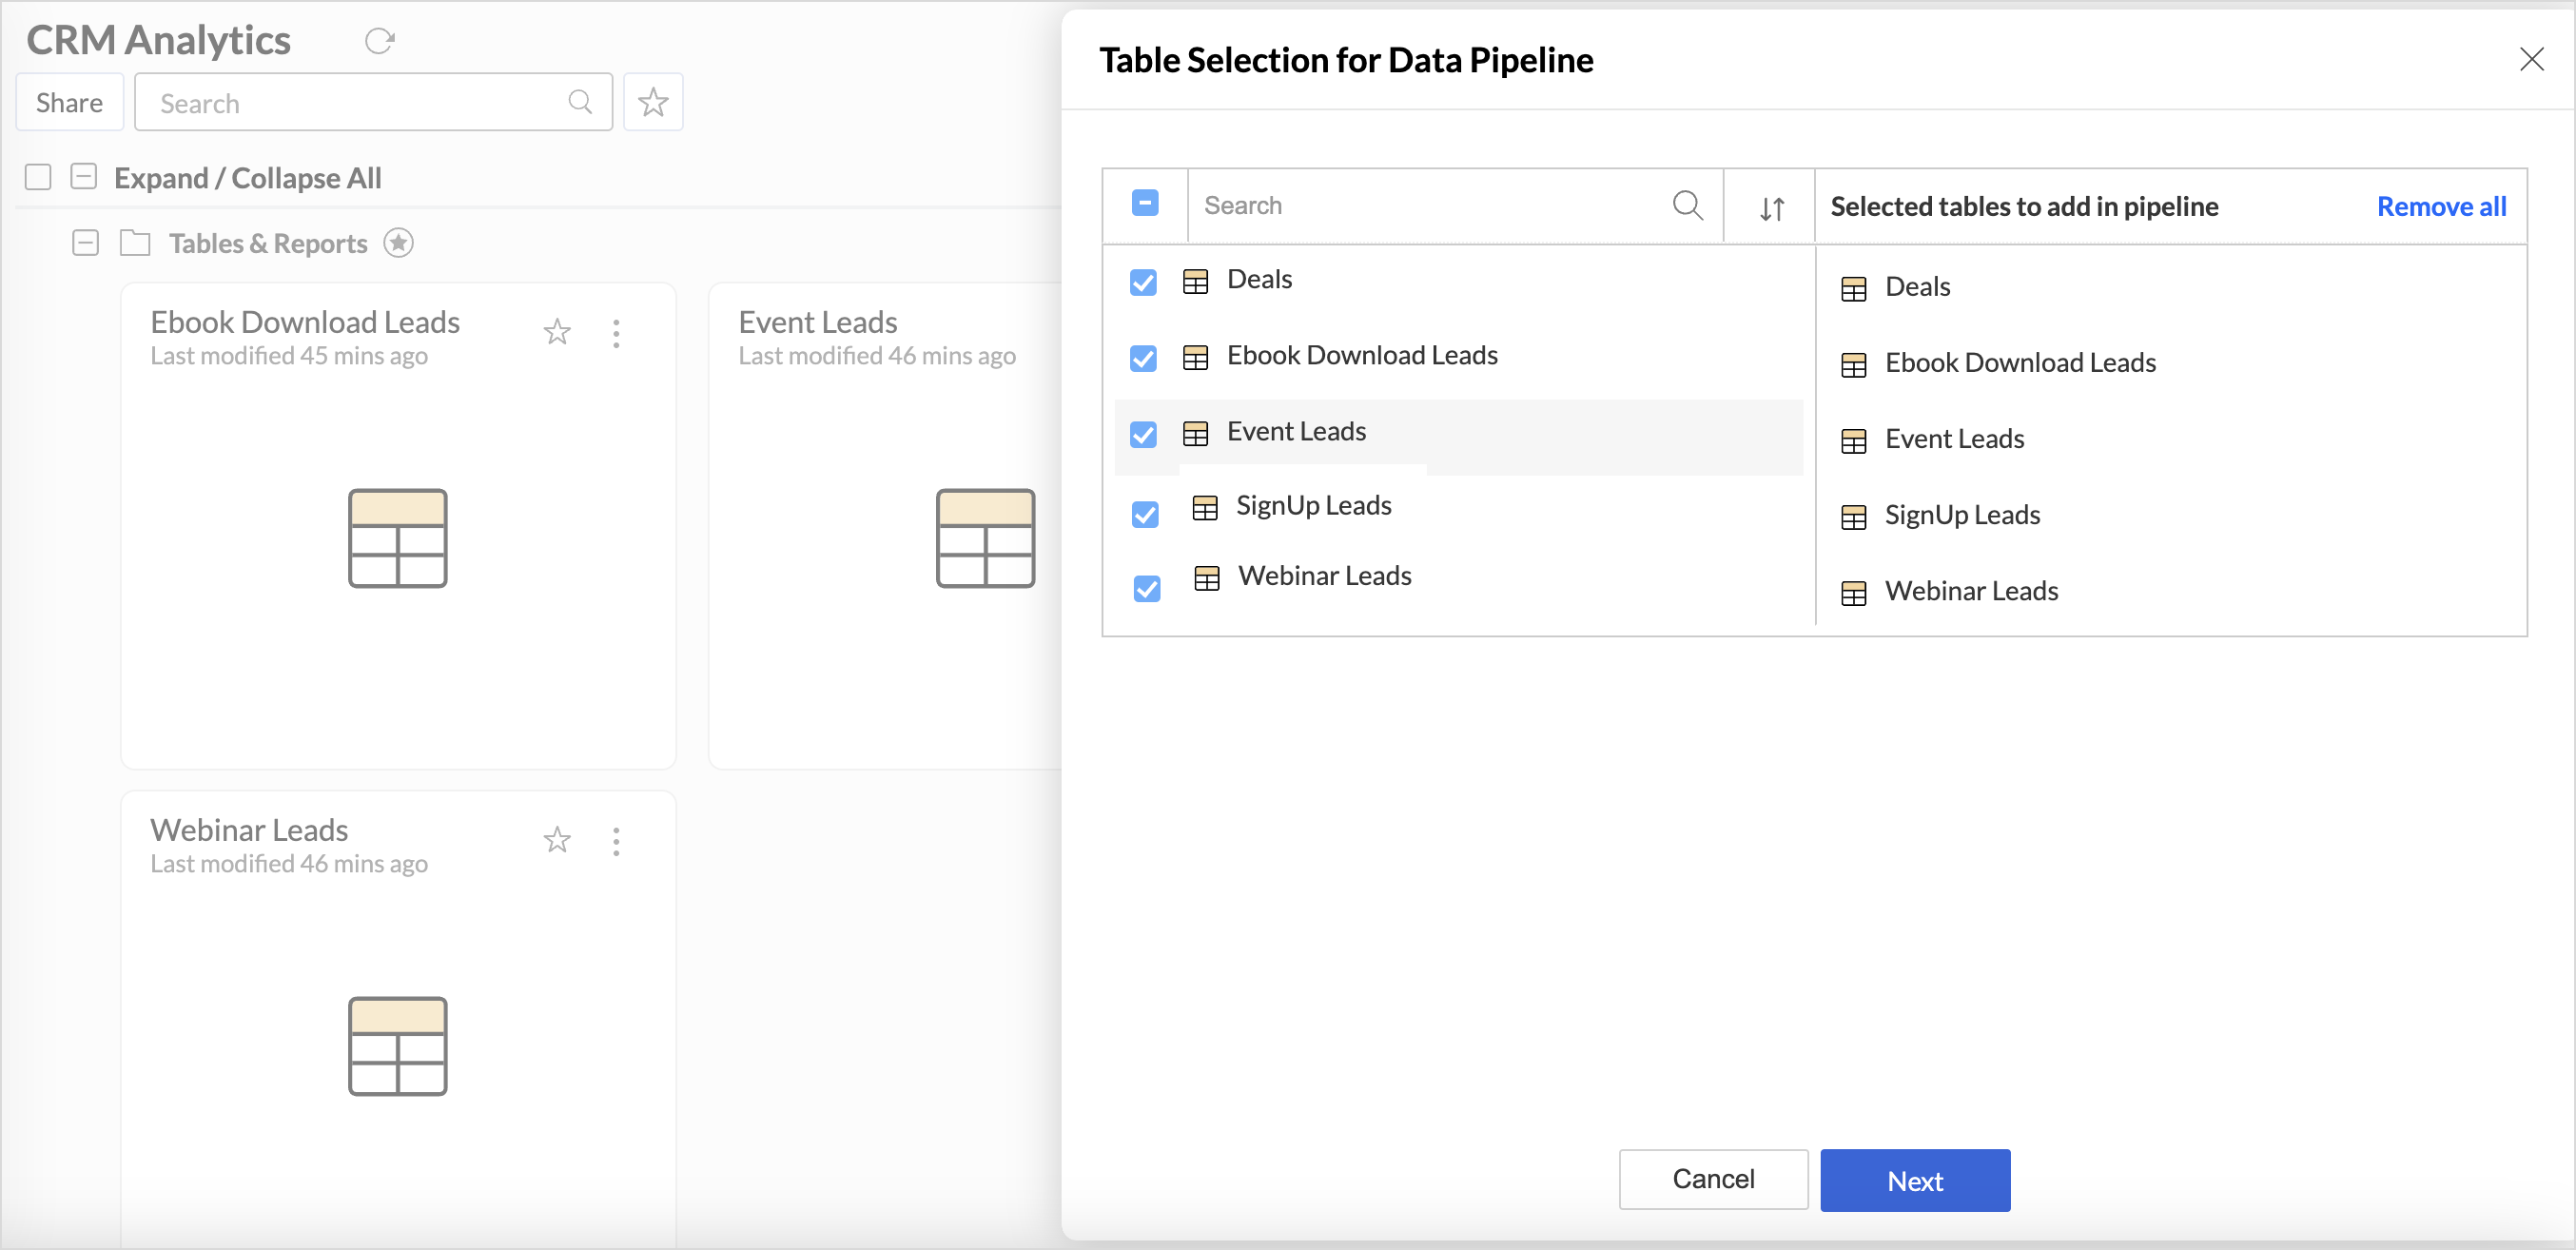The height and width of the screenshot is (1250, 2576).
Task: Open the Ebook Download Leads table thumbnail
Action: (397, 538)
